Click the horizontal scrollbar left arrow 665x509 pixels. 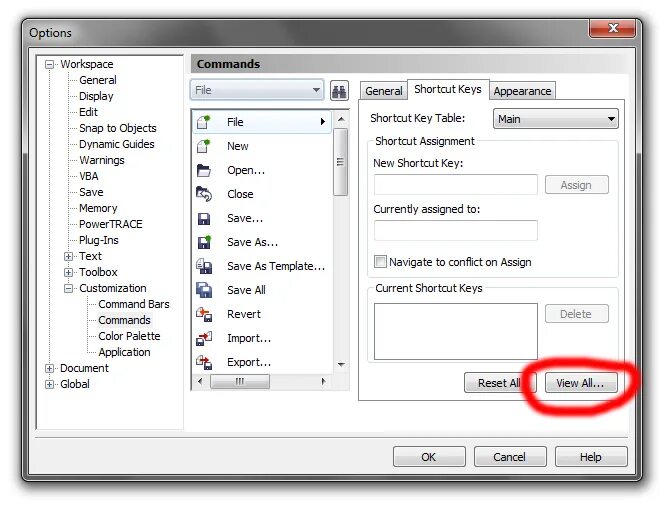point(200,381)
